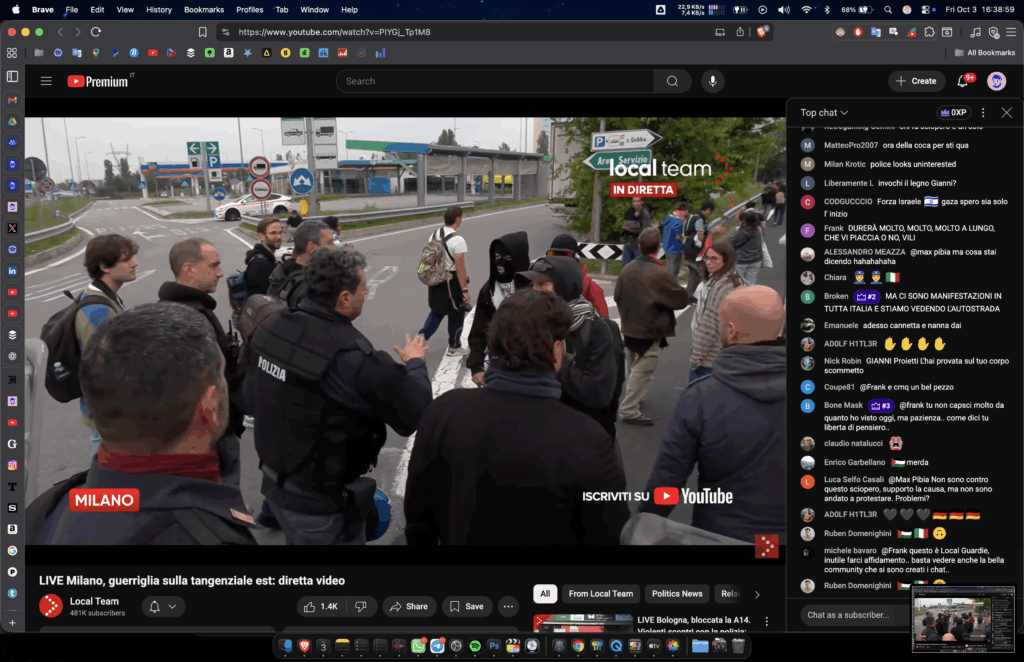The height and width of the screenshot is (662, 1024).
Task: Like the video with thumbs up
Action: pyautogui.click(x=322, y=606)
